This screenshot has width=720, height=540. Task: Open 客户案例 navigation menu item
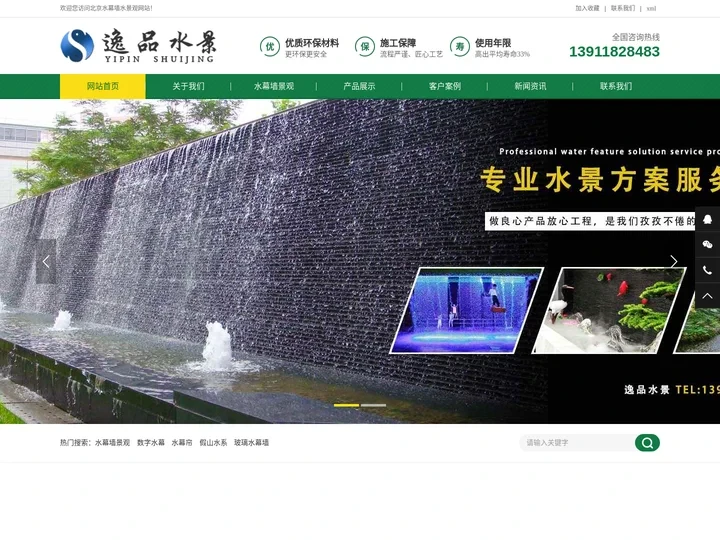[445, 86]
